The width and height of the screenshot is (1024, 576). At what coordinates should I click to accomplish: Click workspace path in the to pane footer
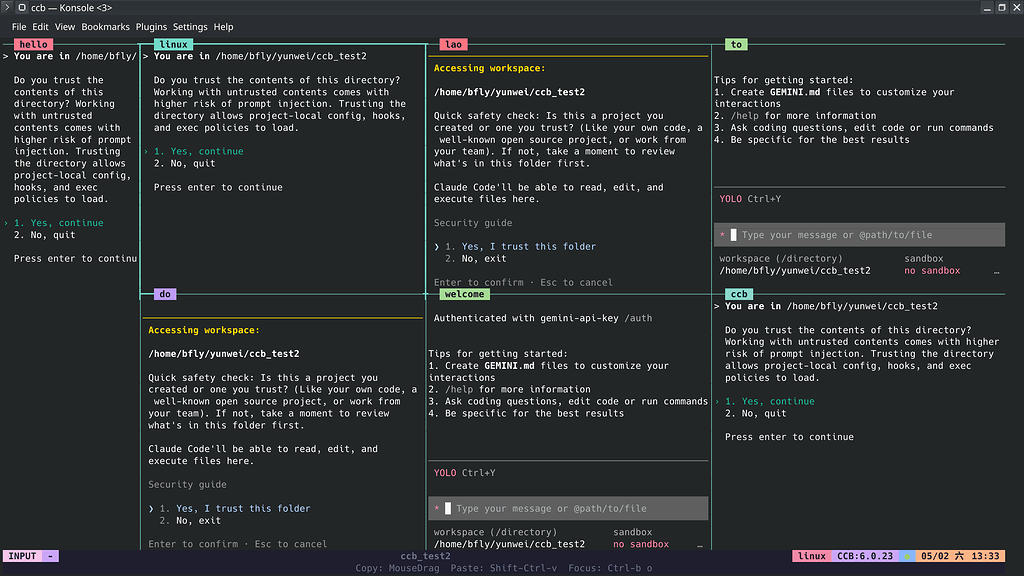tap(795, 270)
